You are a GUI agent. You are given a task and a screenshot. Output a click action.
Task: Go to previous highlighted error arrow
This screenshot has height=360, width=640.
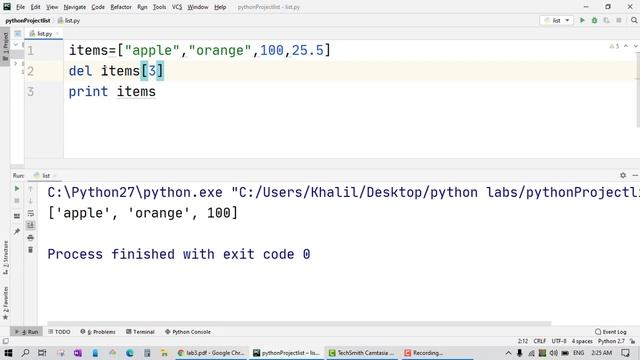(626, 46)
